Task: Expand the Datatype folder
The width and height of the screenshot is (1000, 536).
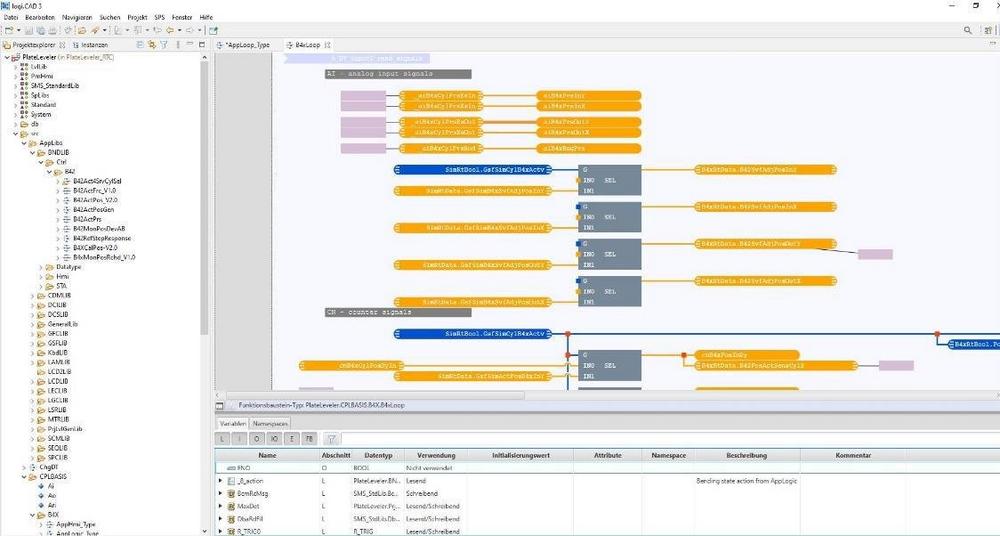Action: (41, 267)
